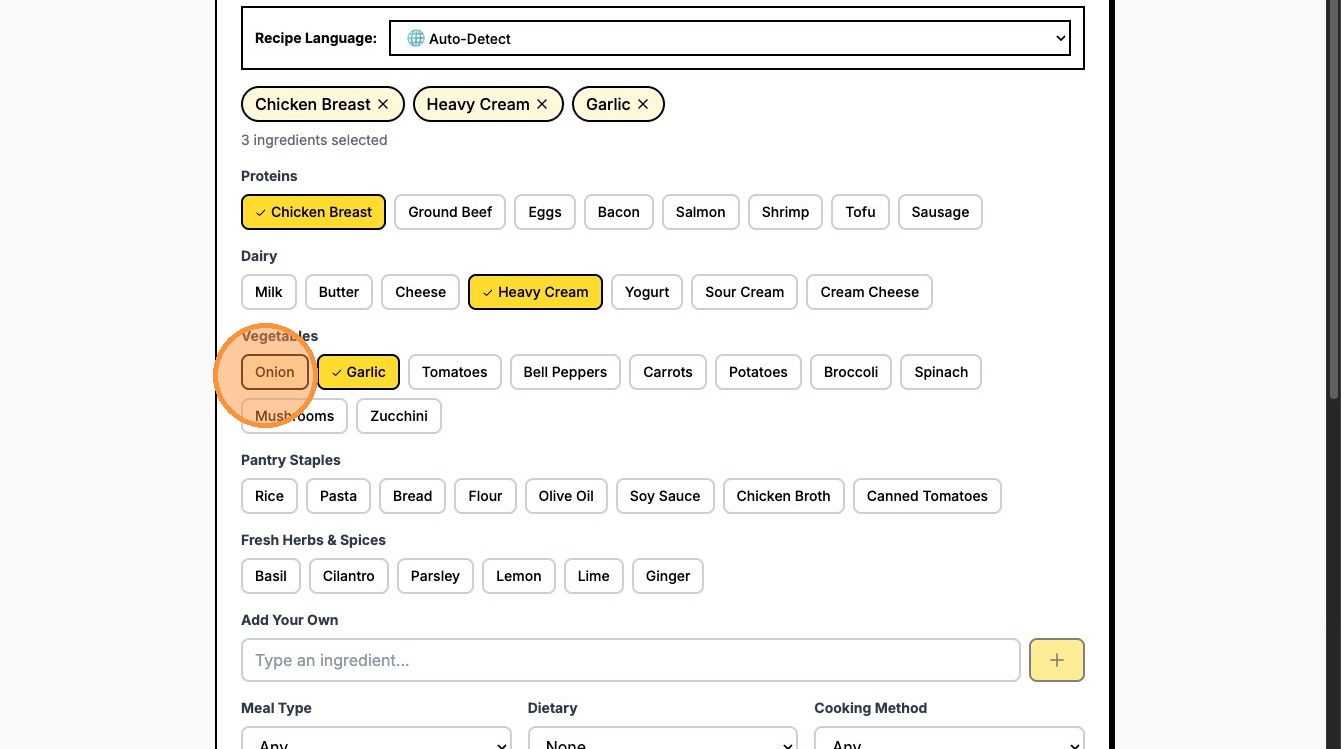Screen dimensions: 1341x749
Task: Open the Recipe Language dropdown
Action: 729,39
